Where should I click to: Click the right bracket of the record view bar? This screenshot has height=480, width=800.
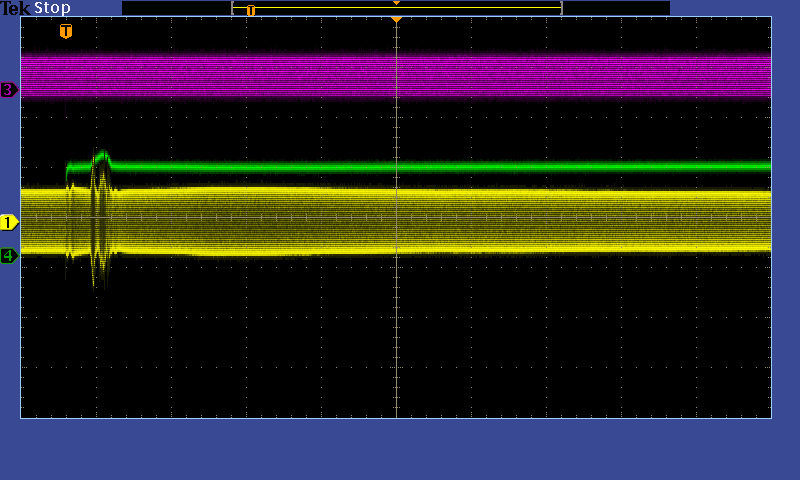pyautogui.click(x=561, y=8)
